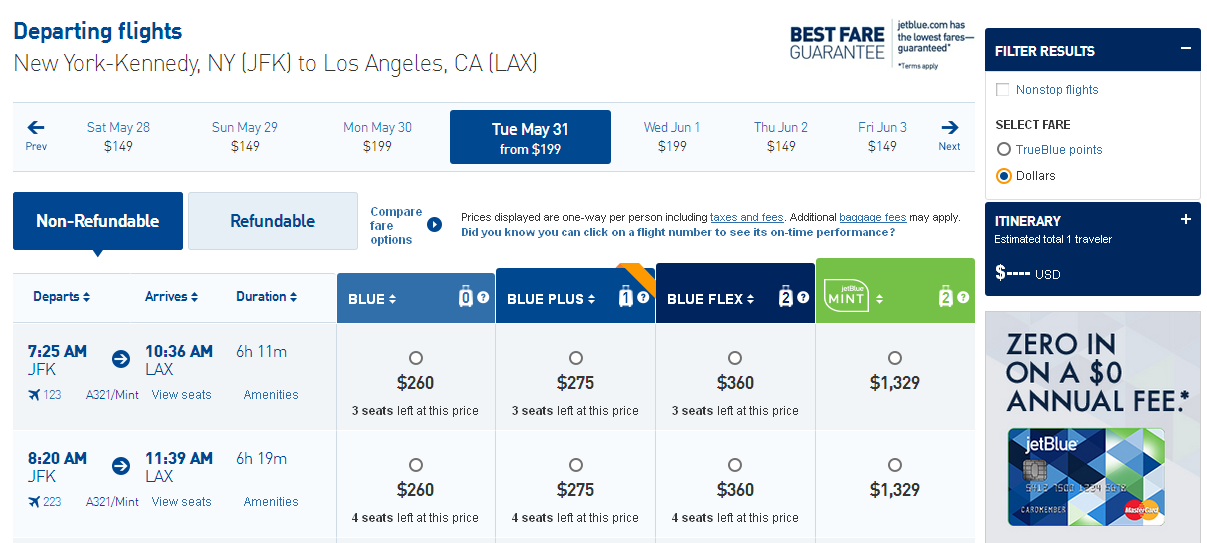View seats for the 8:20 AM flight
Image resolution: width=1207 pixels, height=543 pixels.
(181, 502)
